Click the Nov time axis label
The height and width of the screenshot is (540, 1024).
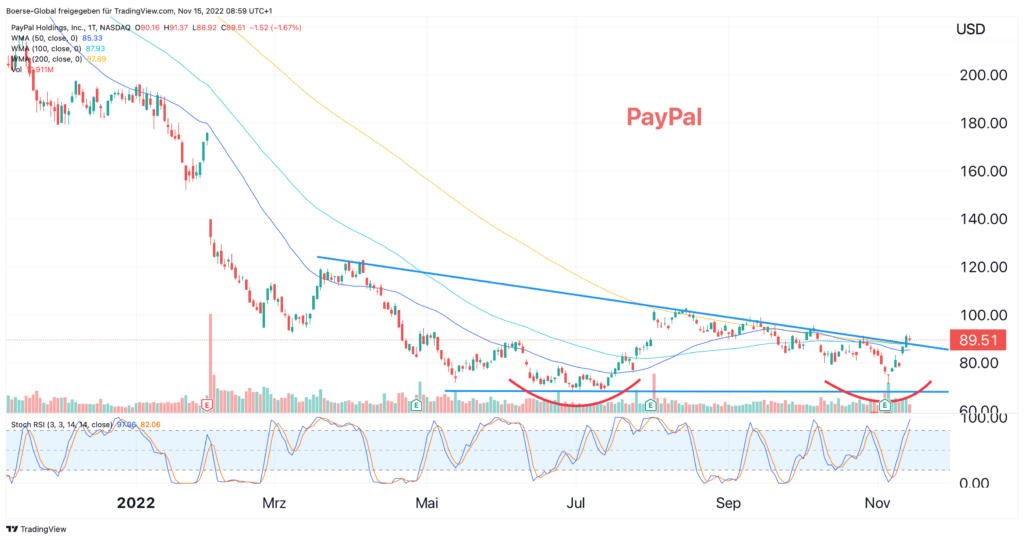(877, 503)
